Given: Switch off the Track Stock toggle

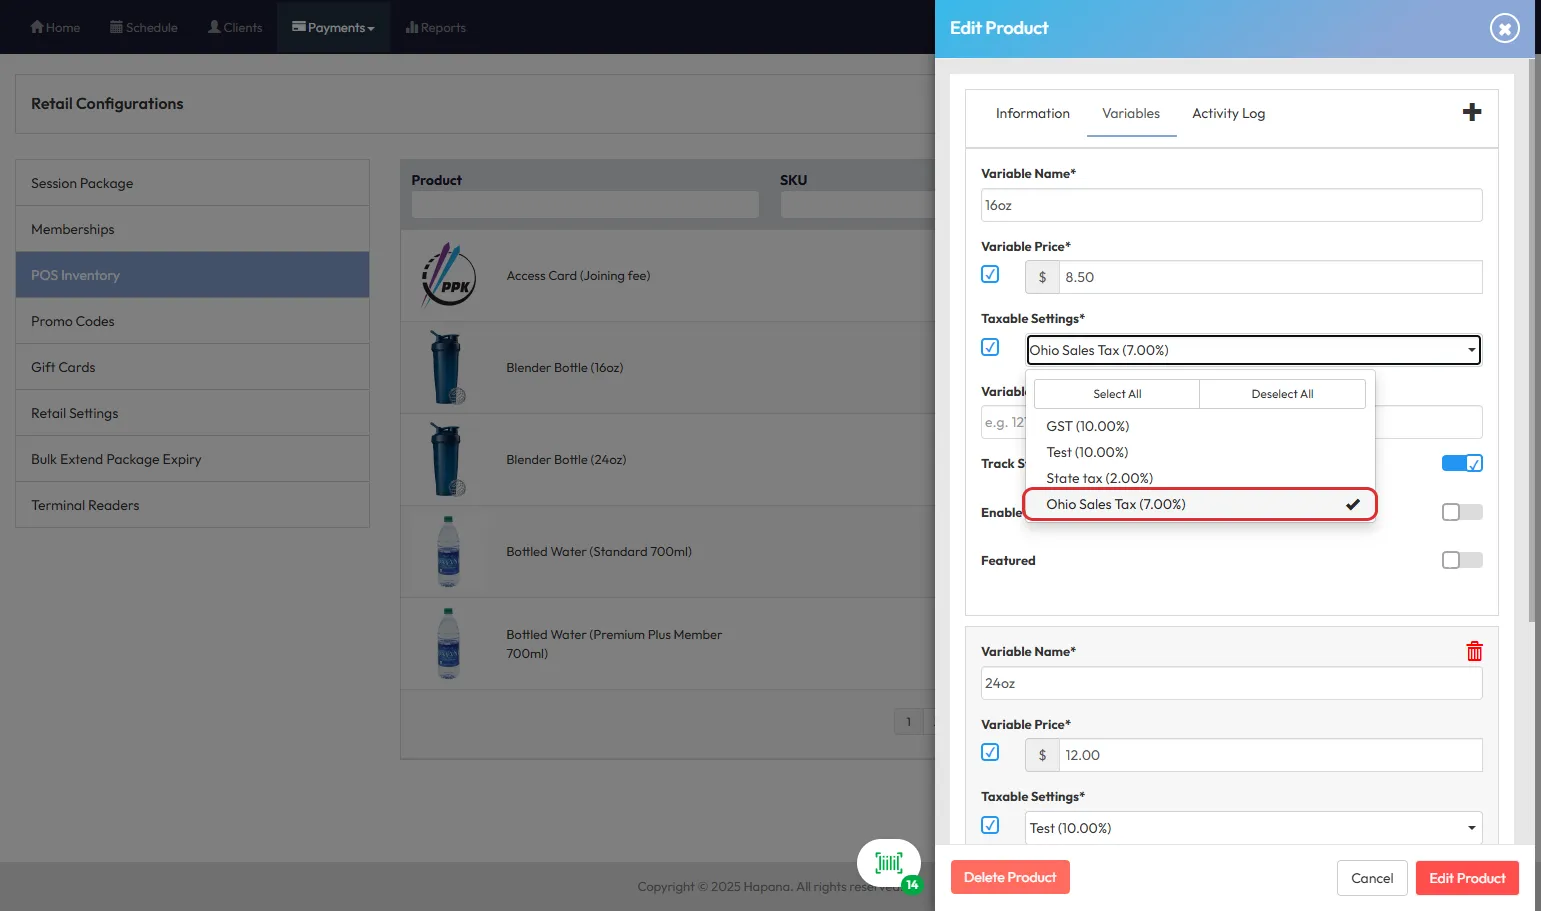Looking at the screenshot, I should [1461, 463].
